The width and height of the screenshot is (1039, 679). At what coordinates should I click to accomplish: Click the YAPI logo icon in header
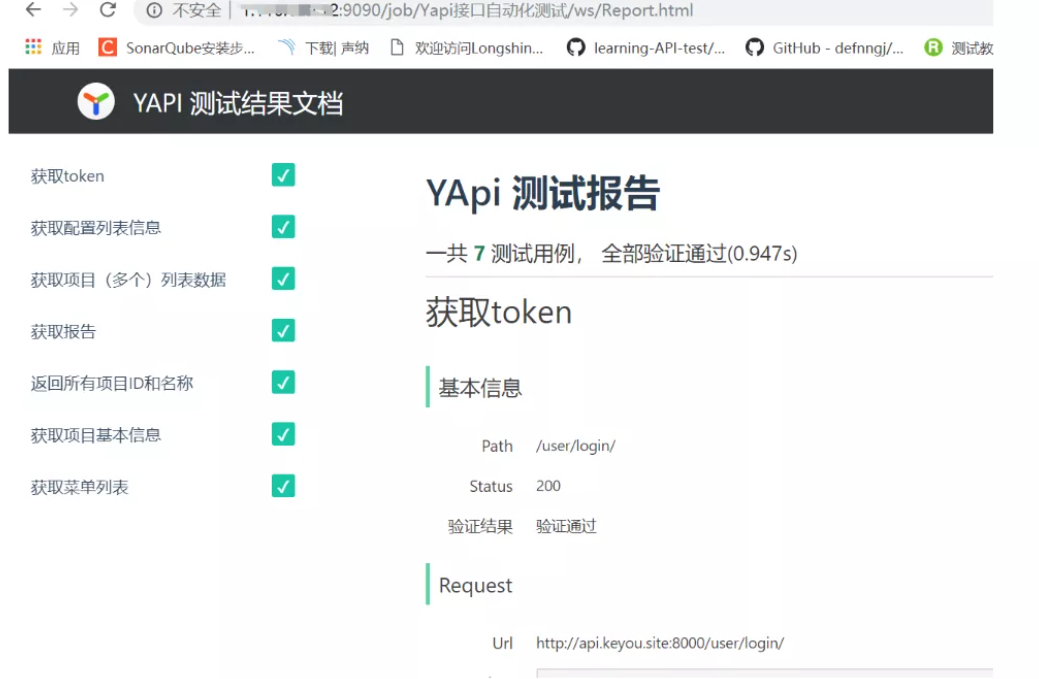pyautogui.click(x=96, y=102)
